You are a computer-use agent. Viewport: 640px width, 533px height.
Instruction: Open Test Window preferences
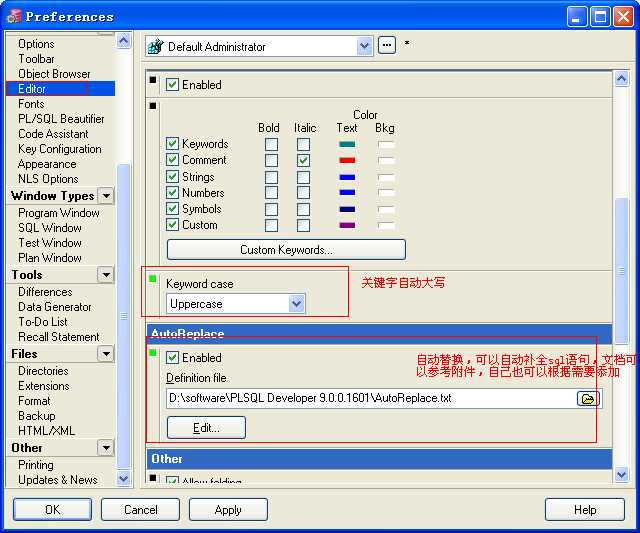tap(50, 243)
